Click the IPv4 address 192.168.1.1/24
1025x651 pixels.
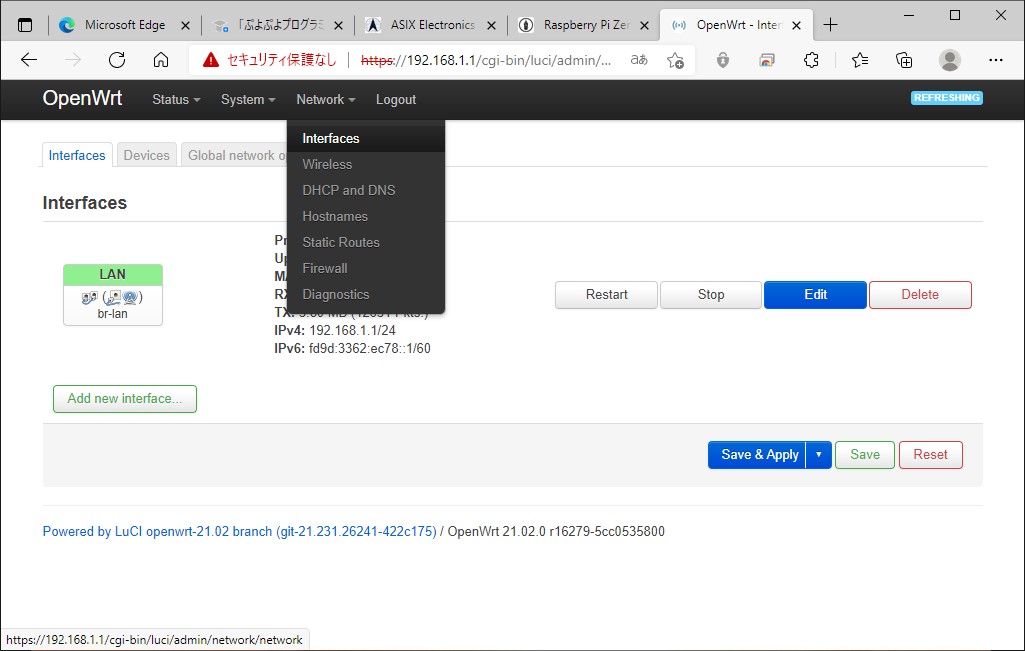click(352, 331)
